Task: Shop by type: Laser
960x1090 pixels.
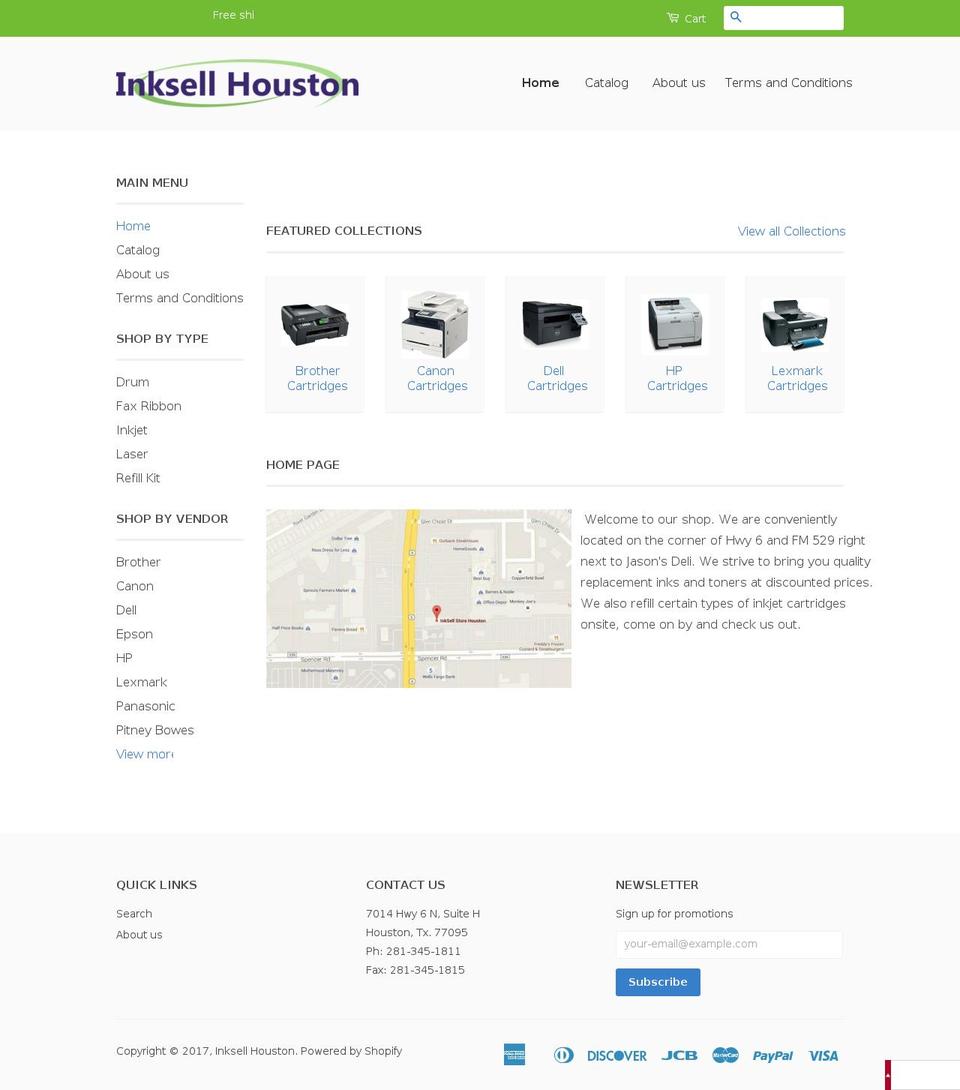Action: 131,454
